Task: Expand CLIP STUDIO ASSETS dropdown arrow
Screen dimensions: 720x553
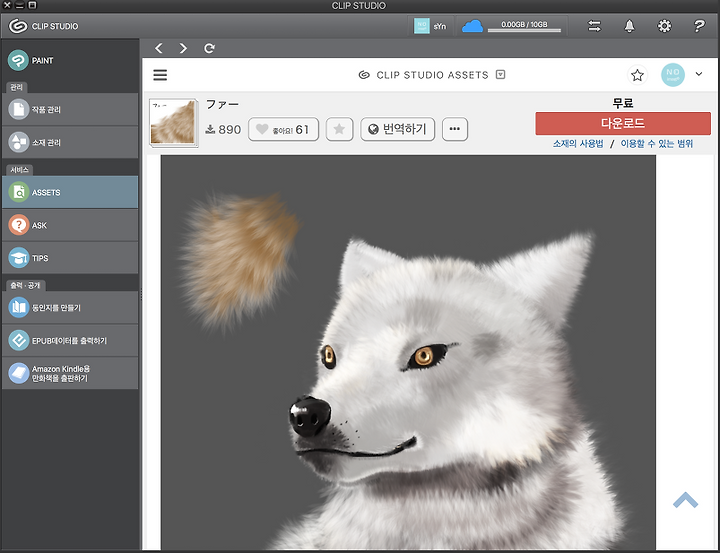Action: 501,74
